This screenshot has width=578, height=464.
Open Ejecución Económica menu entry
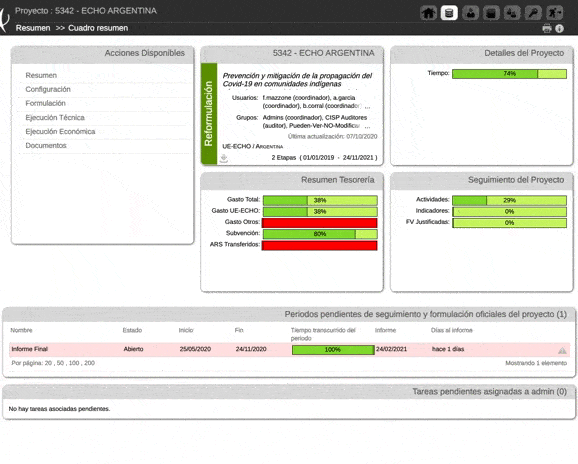pos(60,132)
